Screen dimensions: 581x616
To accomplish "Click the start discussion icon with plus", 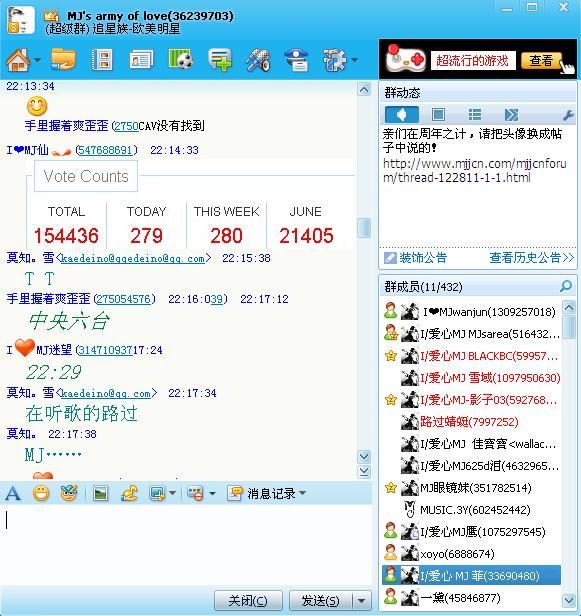I will pyautogui.click(x=220, y=60).
